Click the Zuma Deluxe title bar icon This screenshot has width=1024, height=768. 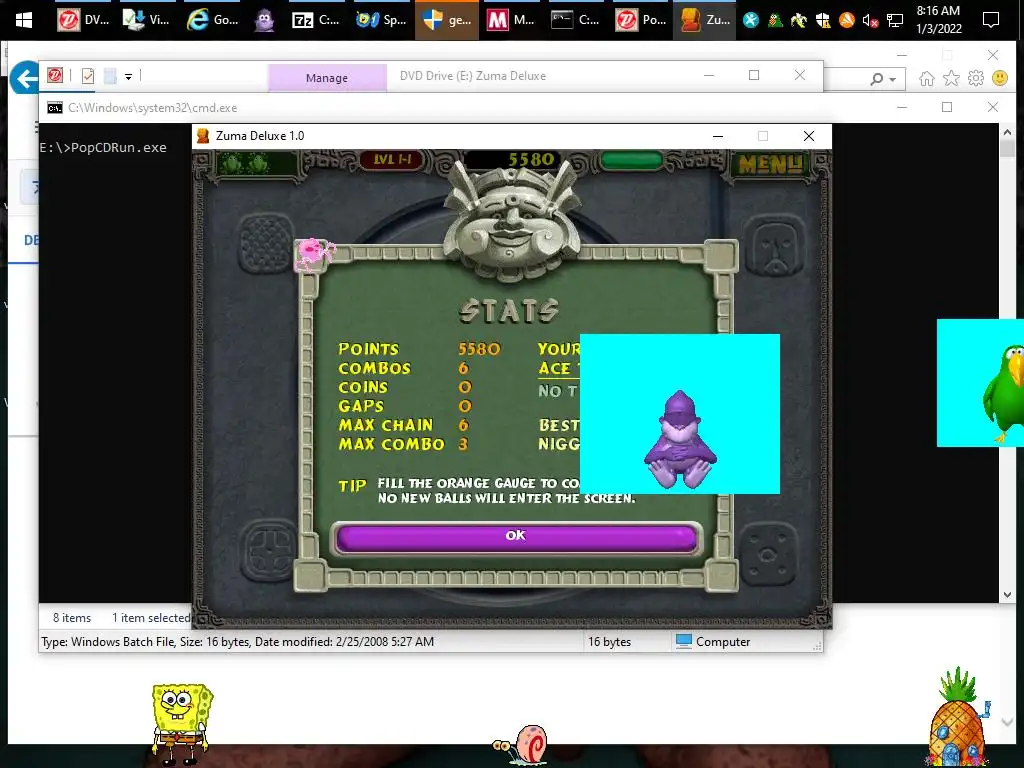coord(203,136)
